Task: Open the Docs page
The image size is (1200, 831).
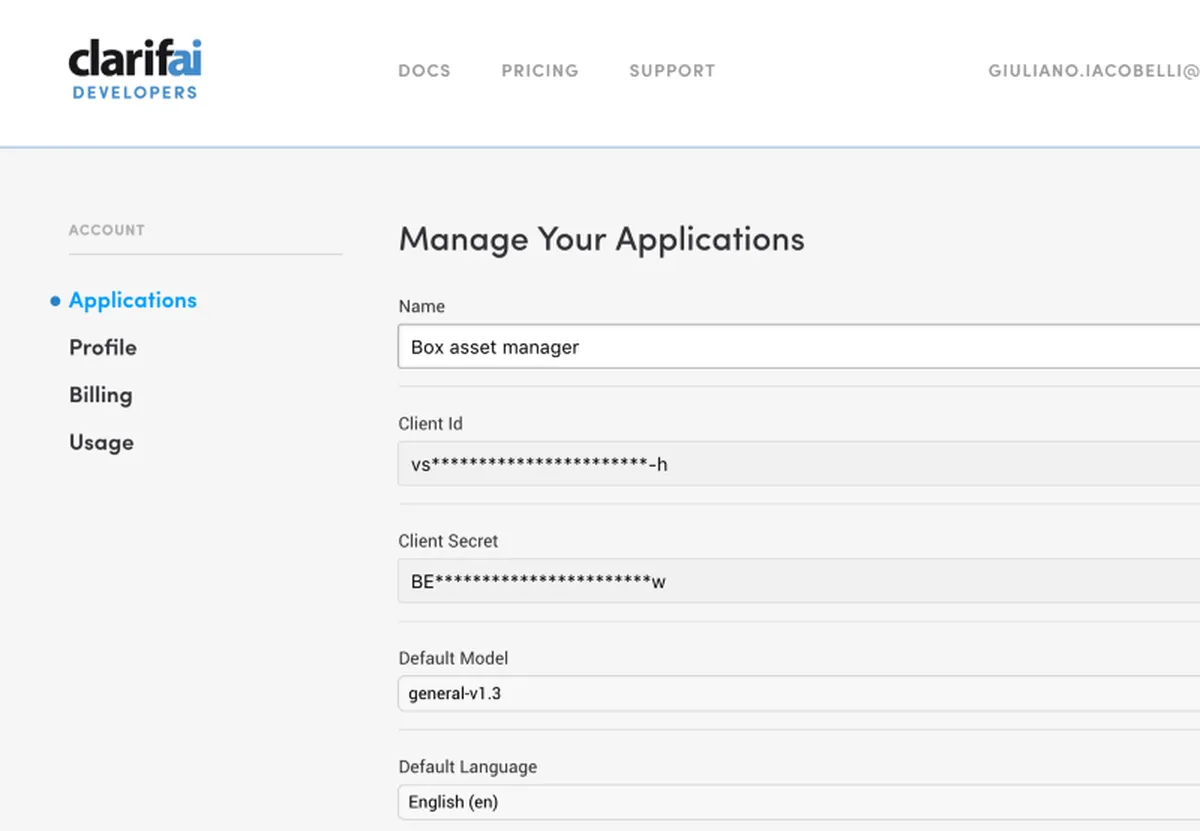Action: 424,71
